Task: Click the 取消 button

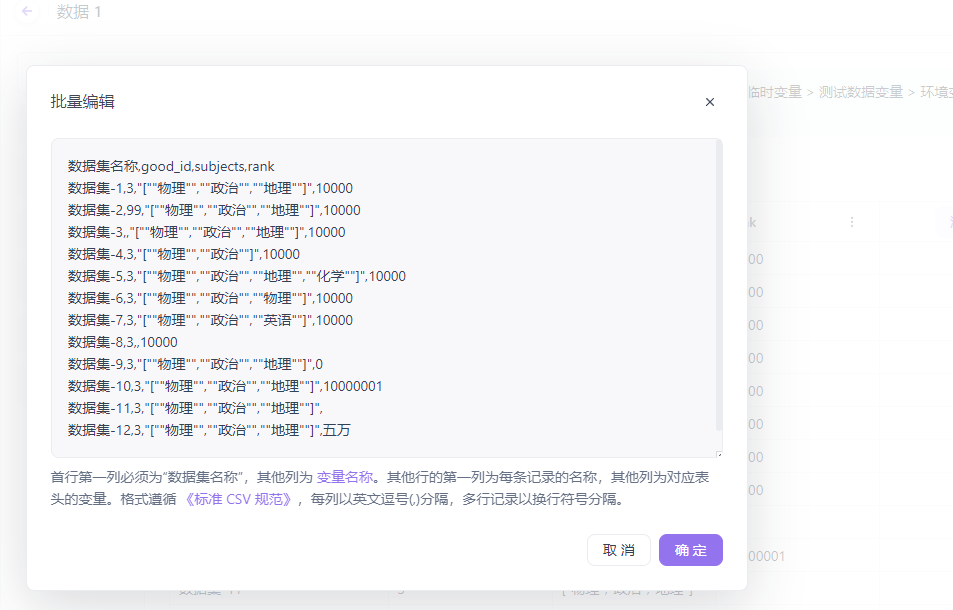Action: (619, 550)
